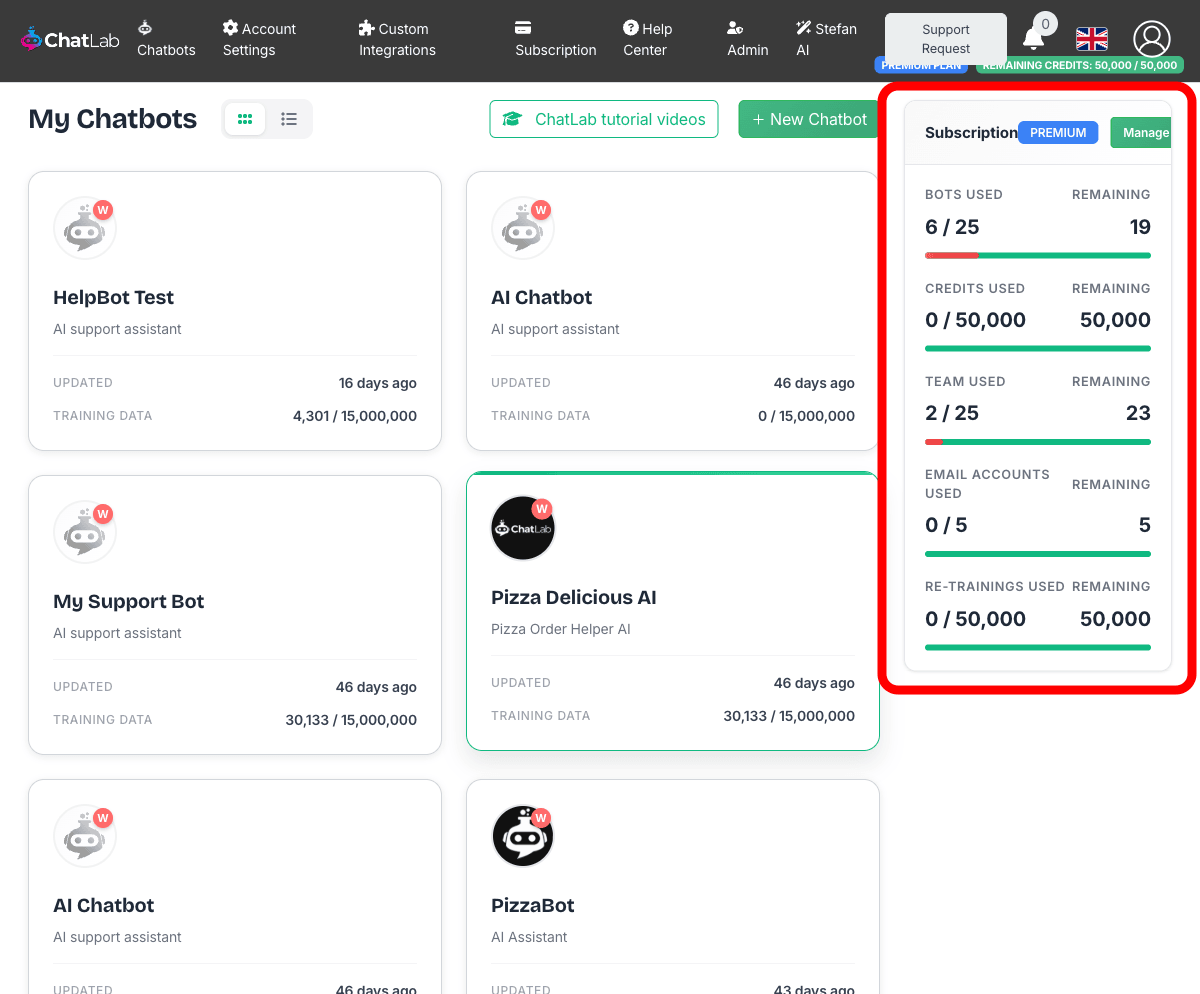The image size is (1200, 994).
Task: Click Manage in the Subscription panel
Action: point(1144,133)
